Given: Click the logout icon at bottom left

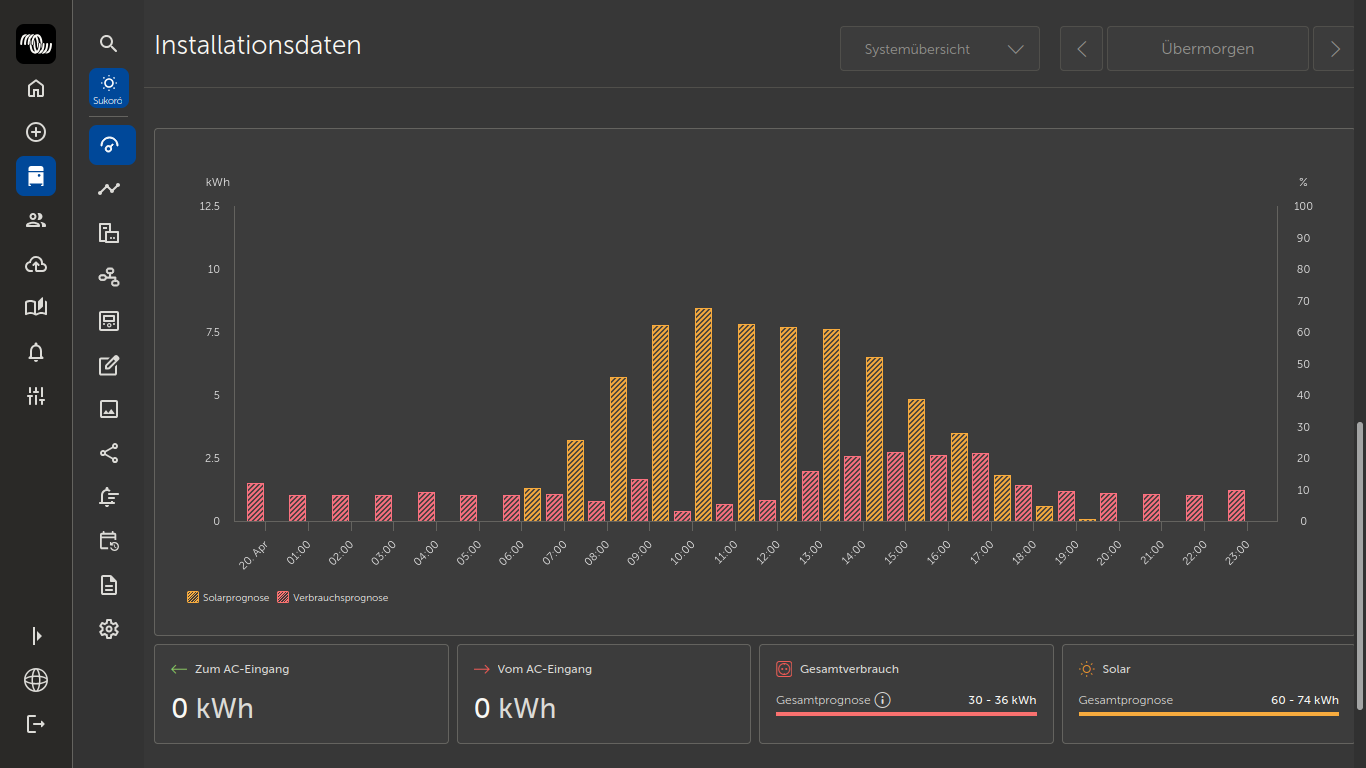Looking at the screenshot, I should (x=36, y=724).
